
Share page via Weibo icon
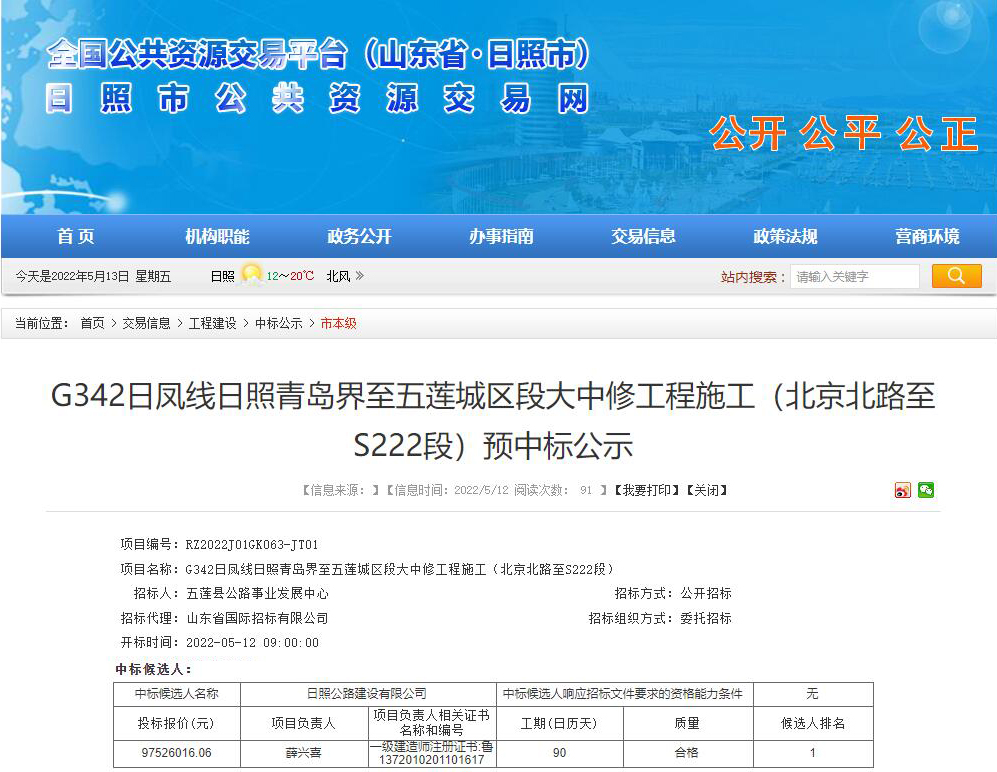click(x=902, y=490)
